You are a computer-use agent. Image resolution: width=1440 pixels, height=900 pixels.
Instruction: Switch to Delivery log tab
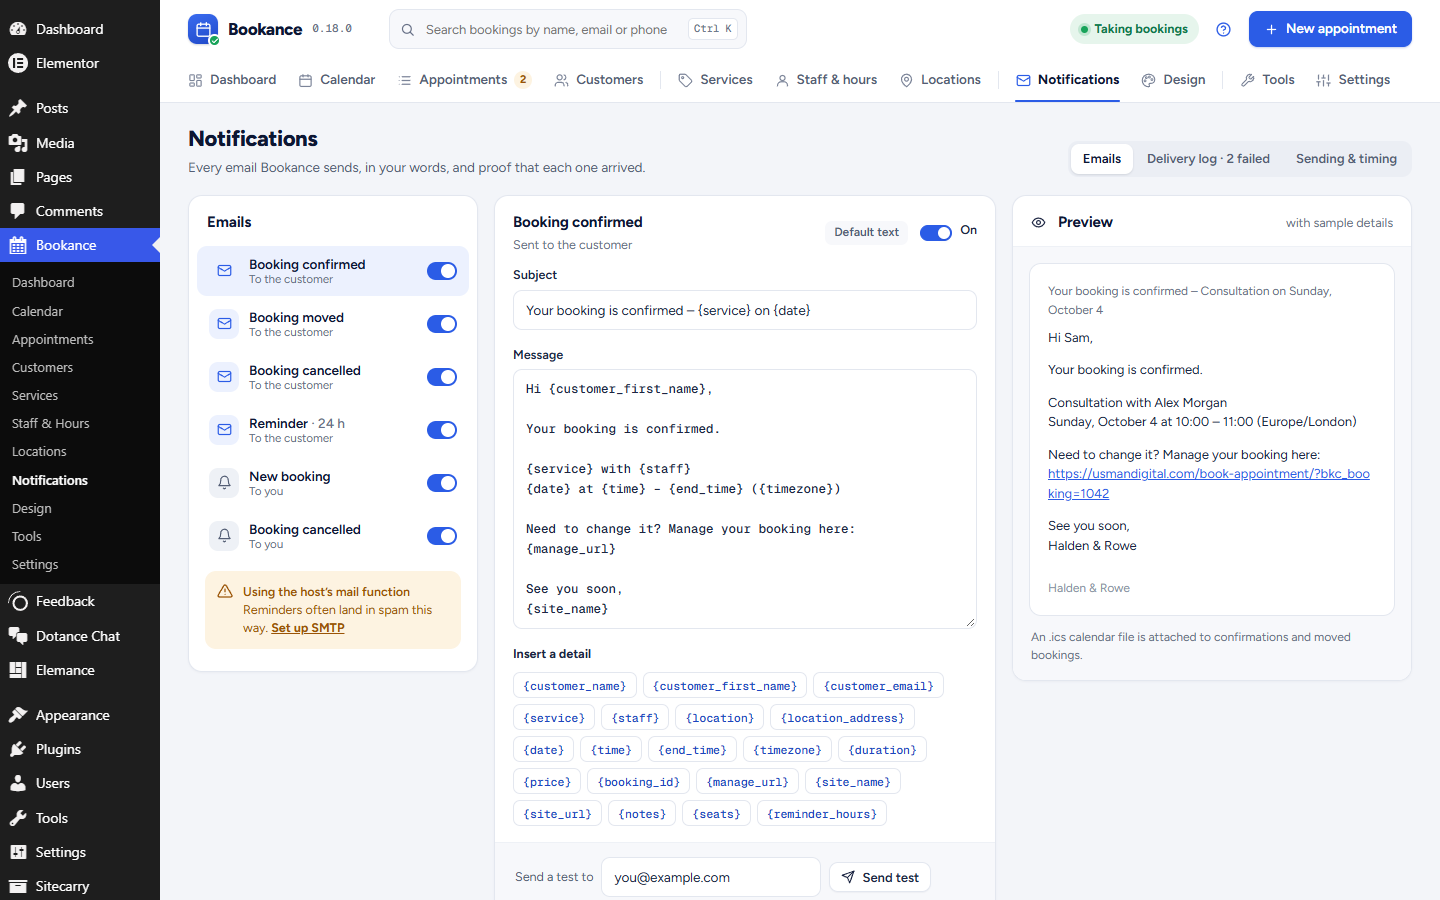1208,159
